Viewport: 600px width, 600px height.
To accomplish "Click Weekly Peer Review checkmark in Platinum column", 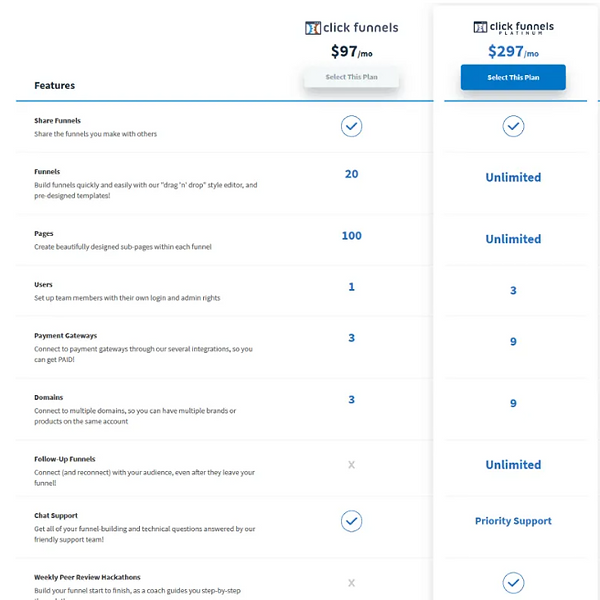I will coord(513,582).
